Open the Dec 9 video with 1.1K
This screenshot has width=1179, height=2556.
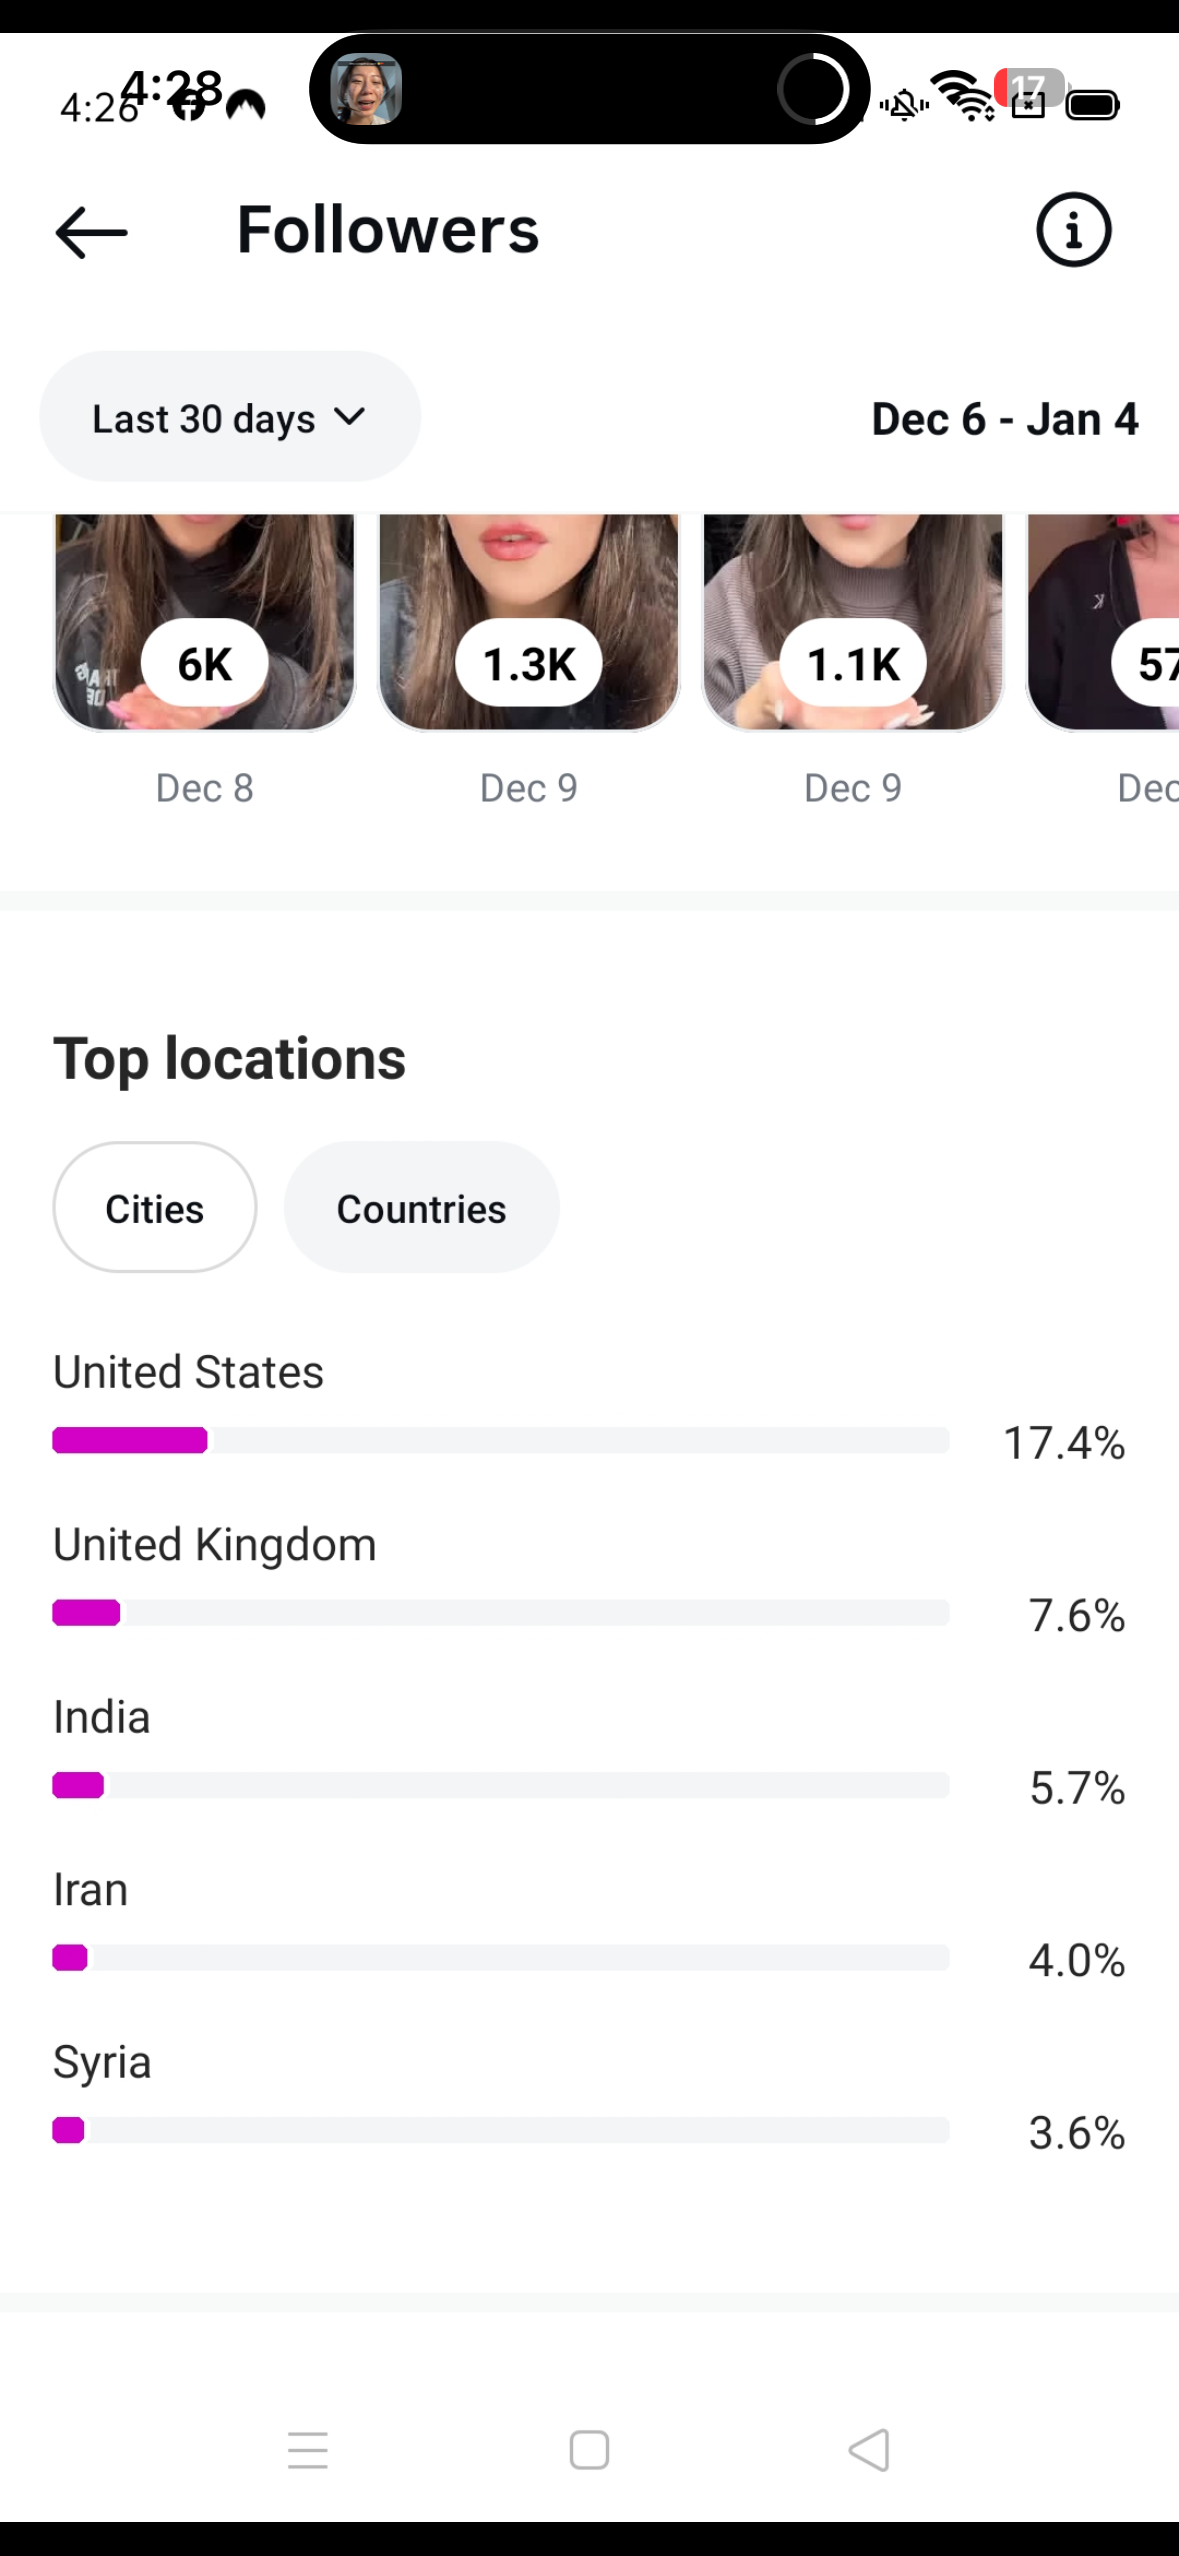click(852, 622)
